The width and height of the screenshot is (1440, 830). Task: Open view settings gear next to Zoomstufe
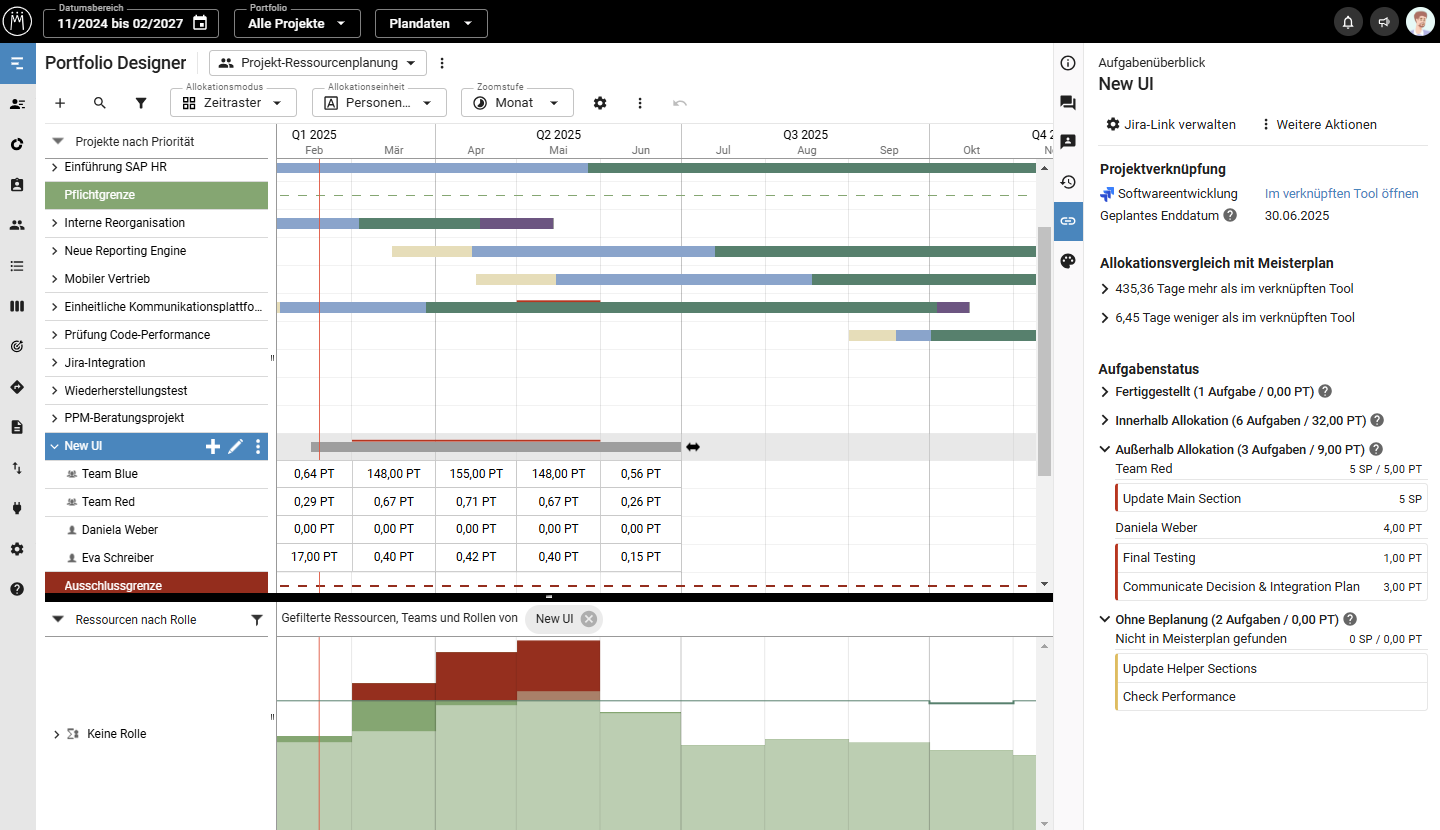click(600, 103)
